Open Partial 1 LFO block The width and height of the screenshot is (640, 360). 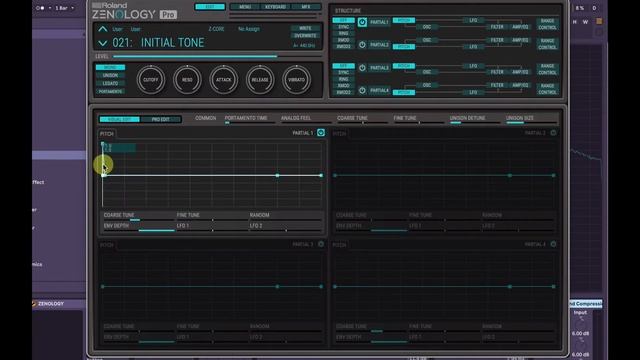pos(473,20)
